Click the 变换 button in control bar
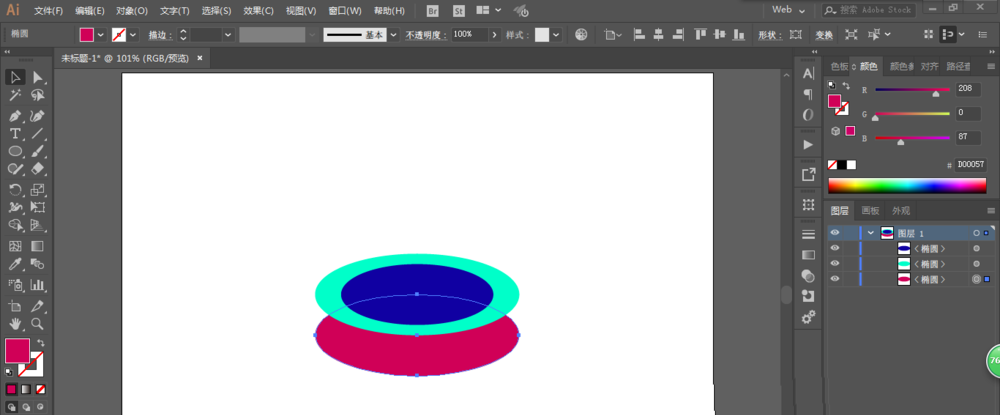The image size is (1000, 415). click(x=824, y=34)
